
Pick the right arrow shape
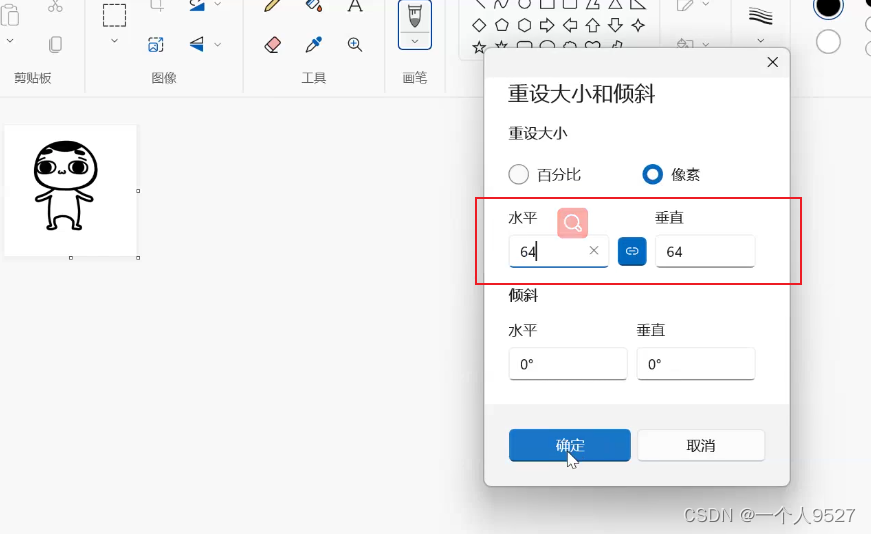click(x=547, y=25)
